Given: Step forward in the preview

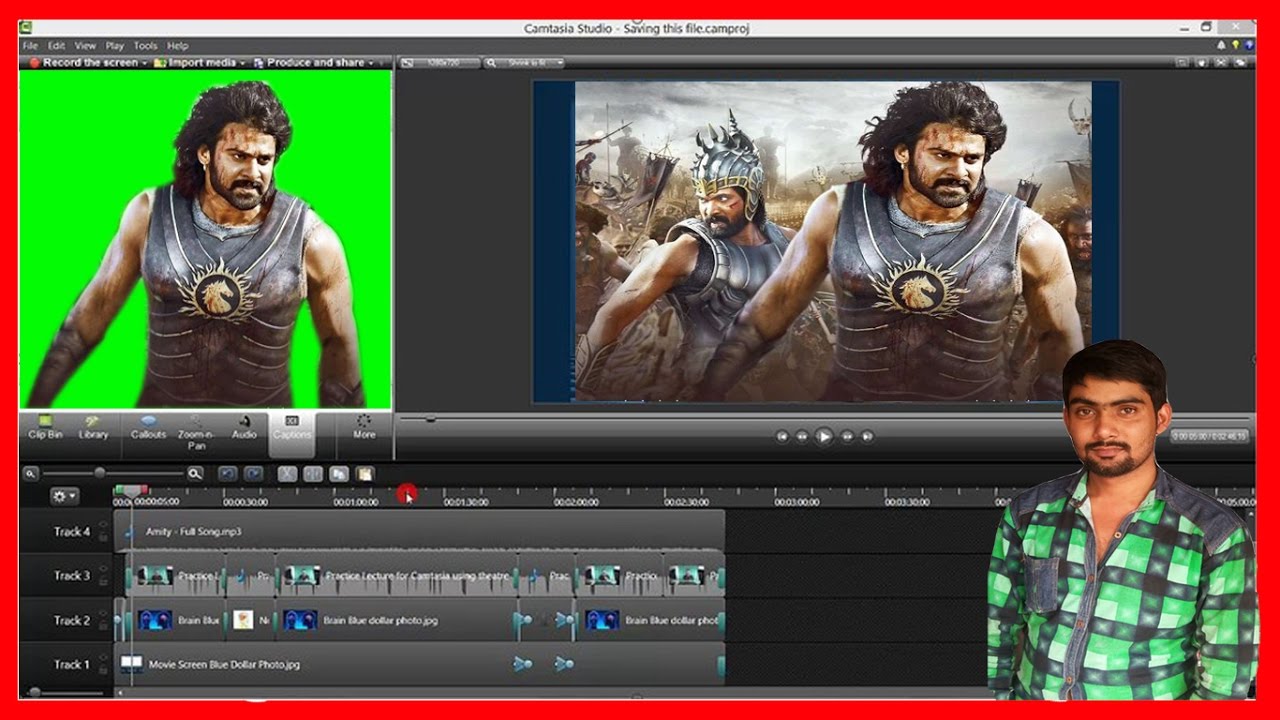Looking at the screenshot, I should [x=847, y=436].
